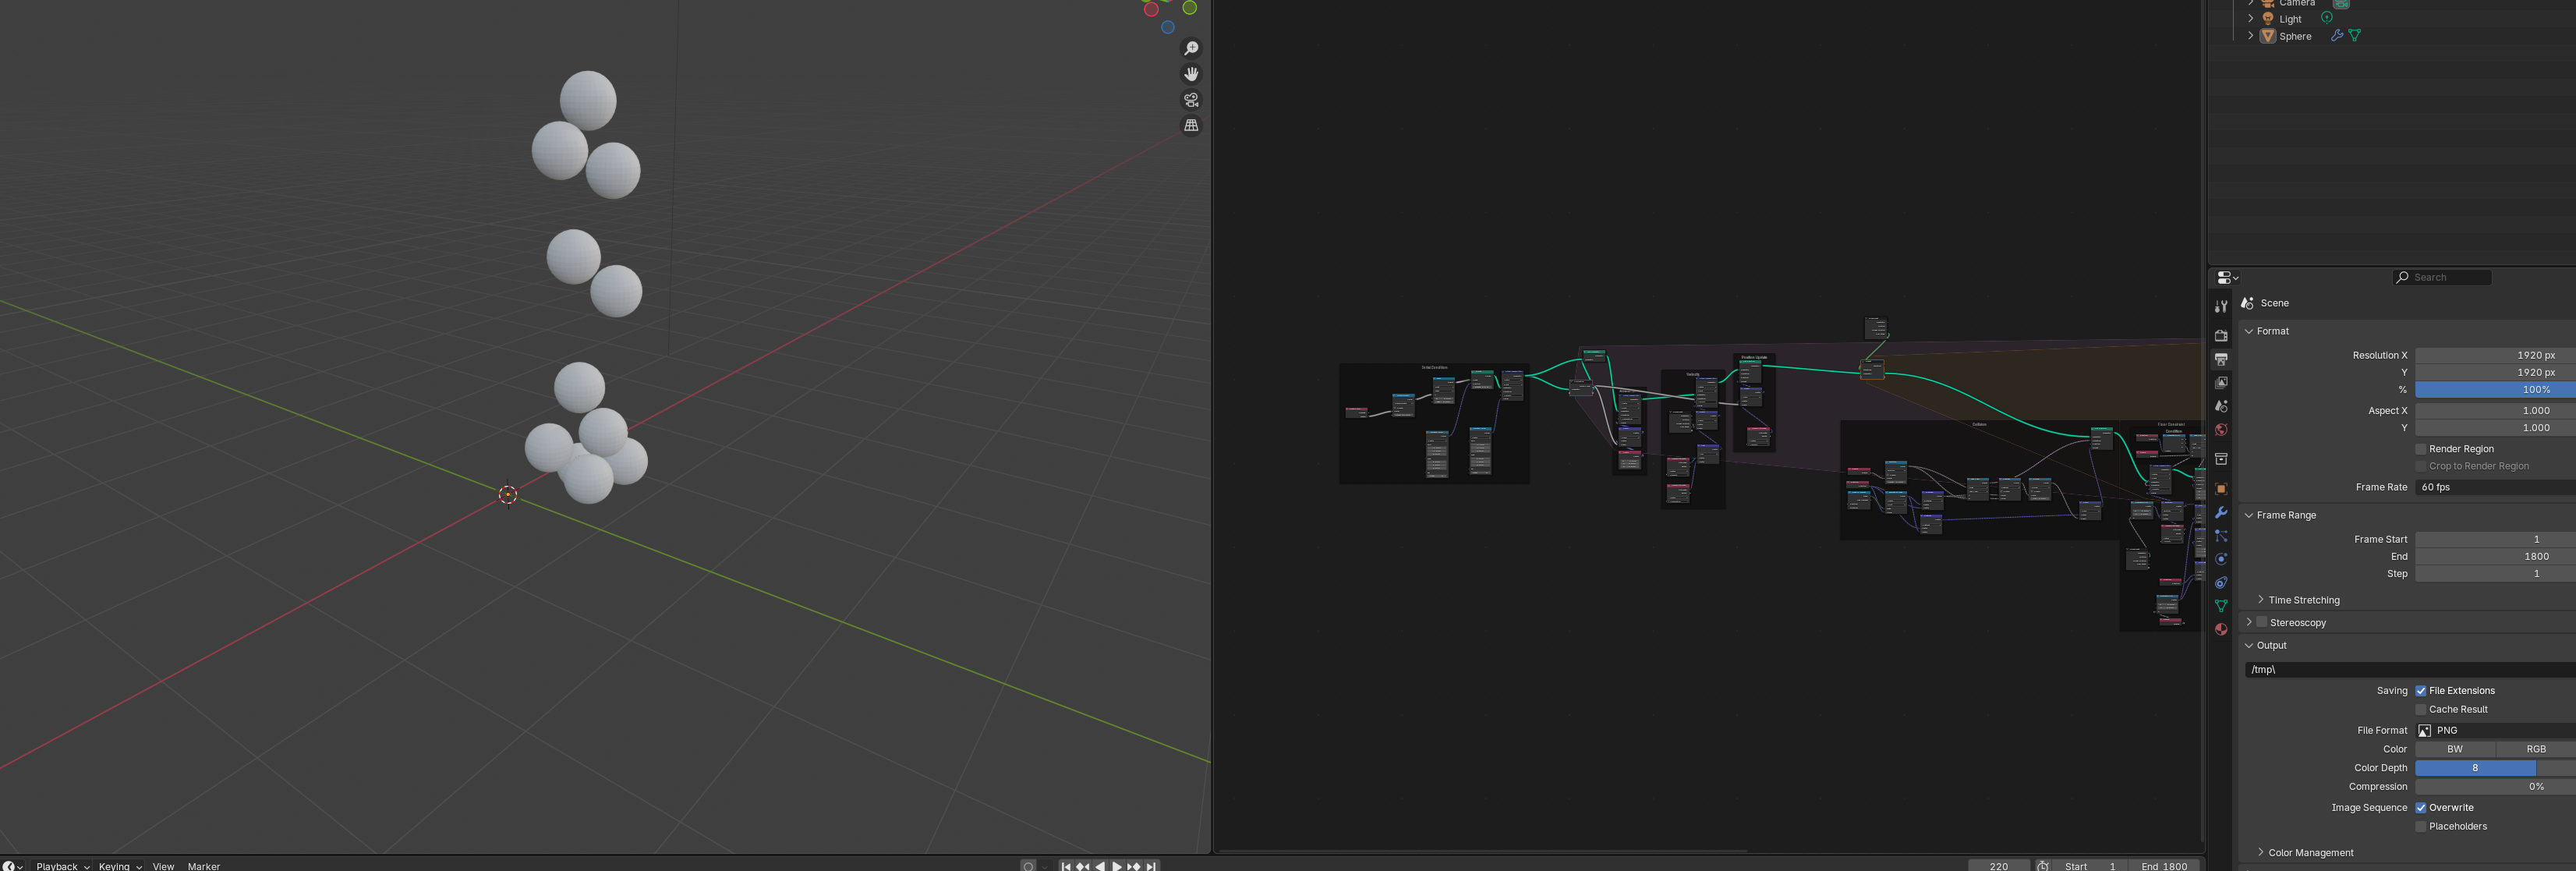Image resolution: width=2576 pixels, height=871 pixels.
Task: Open the Object Data mesh tab
Action: pos(2221,606)
